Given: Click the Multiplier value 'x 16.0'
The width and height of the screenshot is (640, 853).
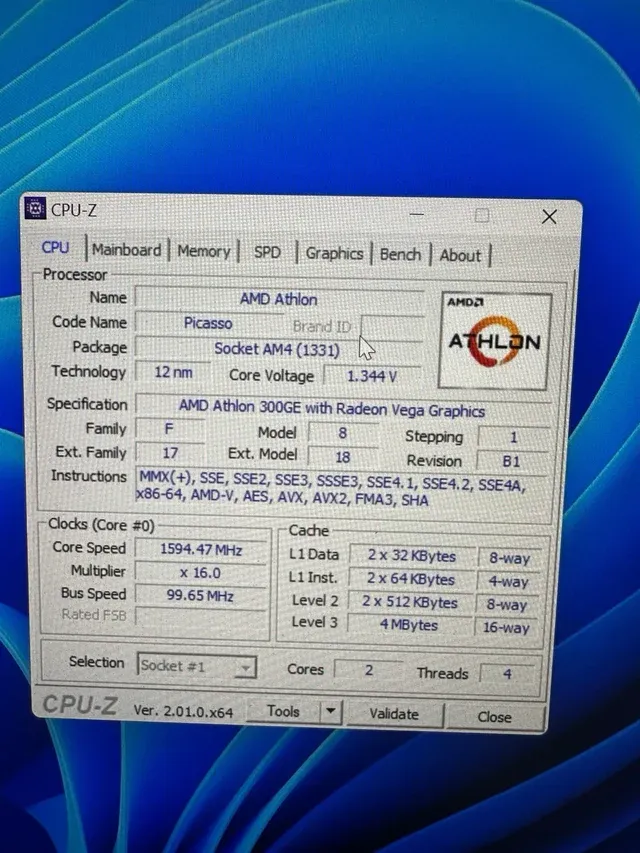Looking at the screenshot, I should coord(200,573).
